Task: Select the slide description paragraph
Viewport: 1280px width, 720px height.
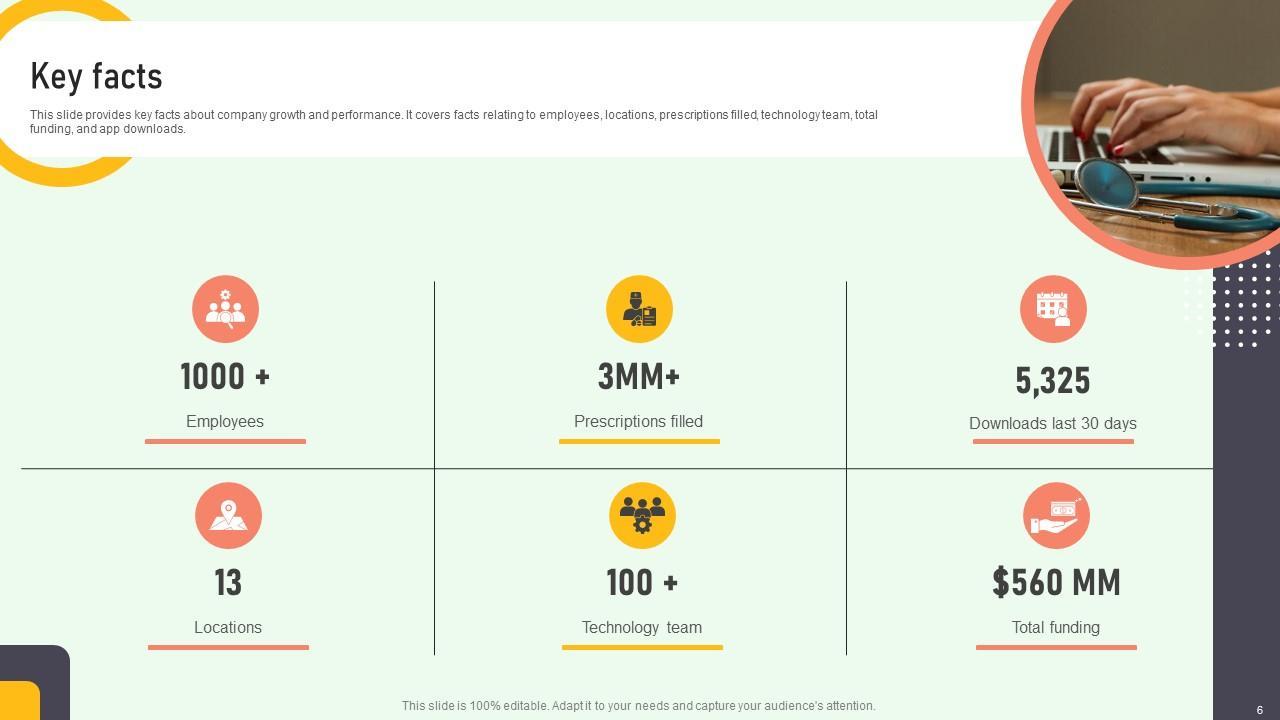Action: click(454, 122)
